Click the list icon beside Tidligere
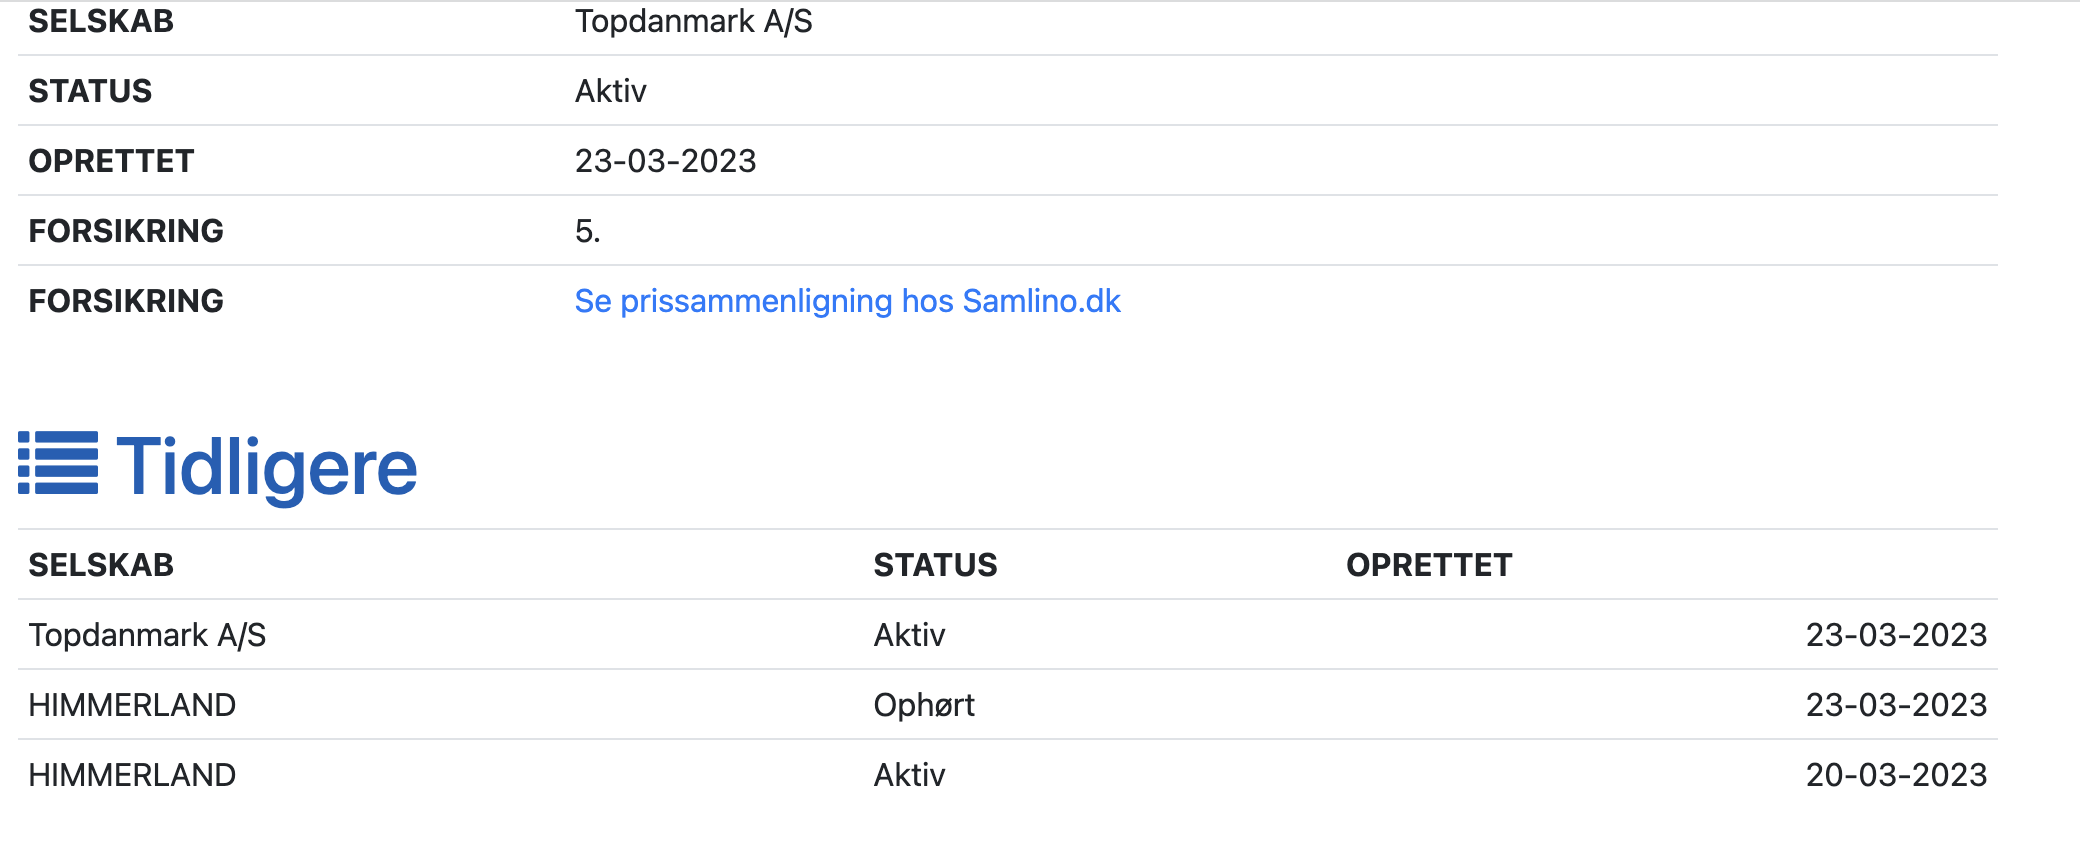Image resolution: width=2080 pixels, height=864 pixels. 58,463
